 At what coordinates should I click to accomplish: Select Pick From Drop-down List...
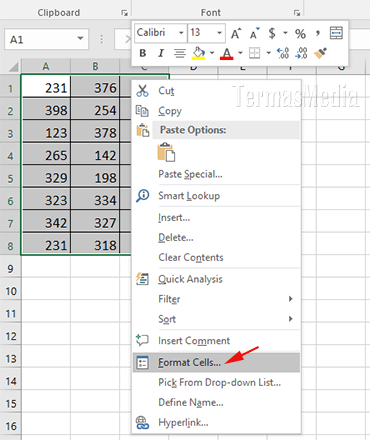pos(217,382)
